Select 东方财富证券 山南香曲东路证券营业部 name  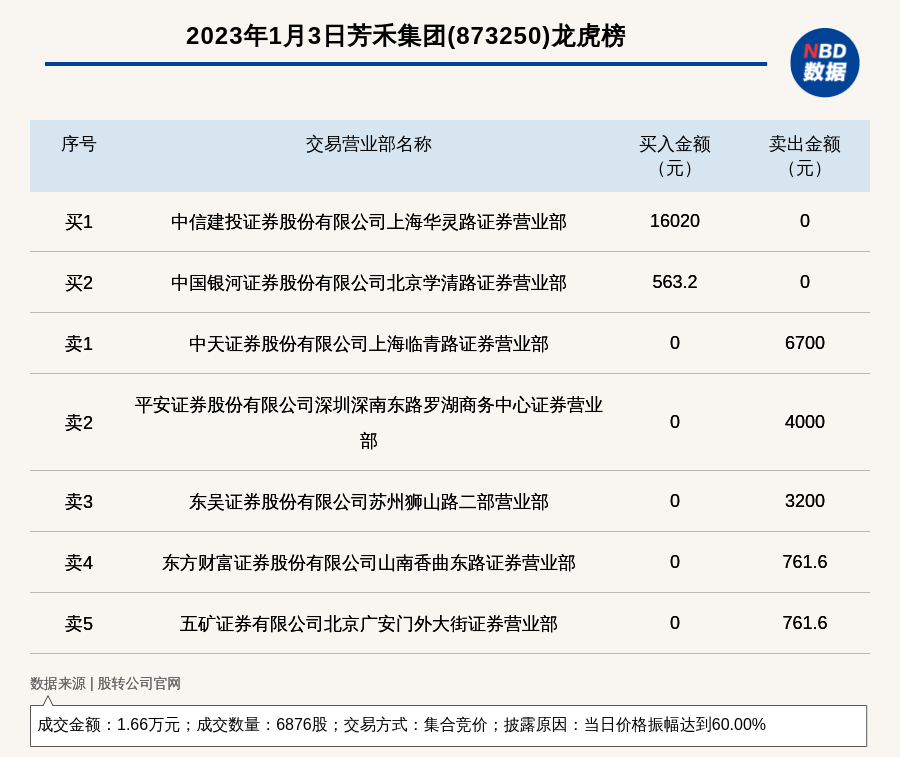point(368,562)
